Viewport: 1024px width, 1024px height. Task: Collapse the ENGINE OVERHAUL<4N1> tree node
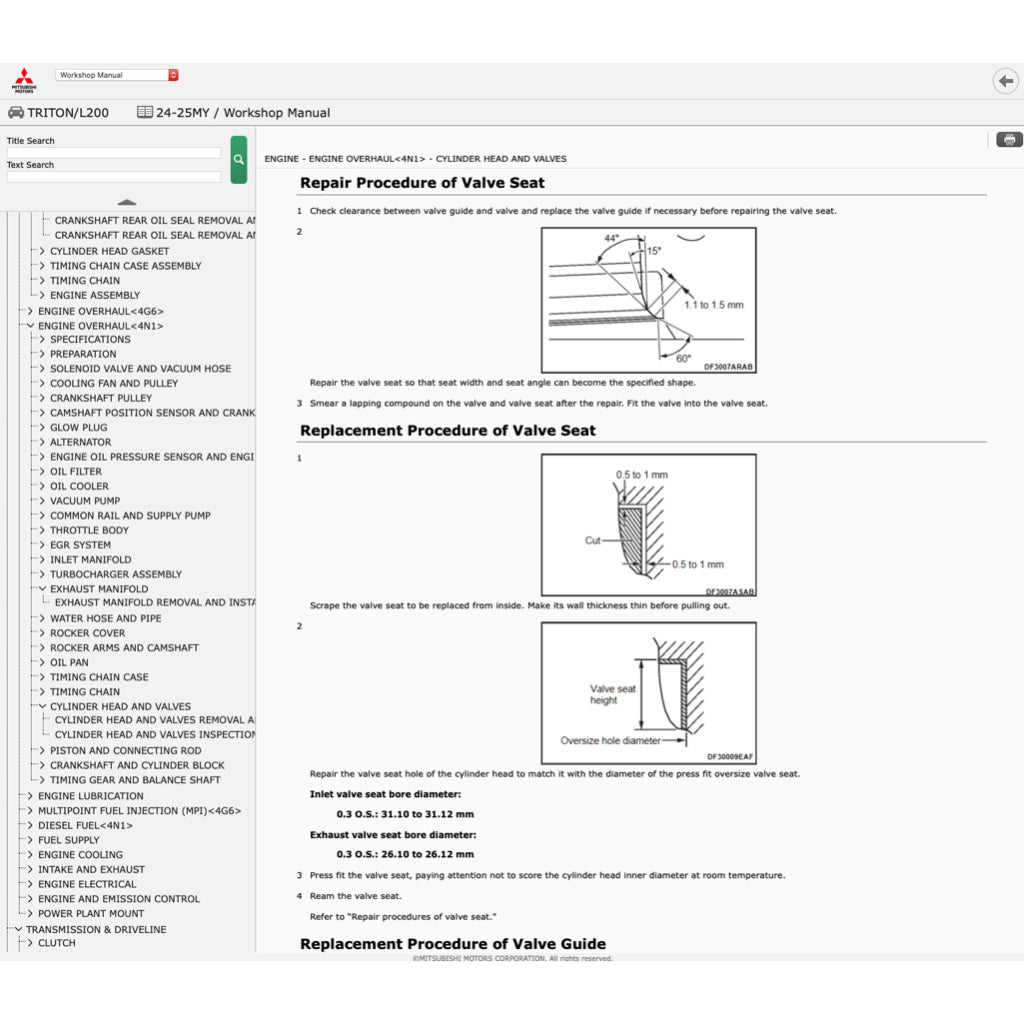[x=30, y=326]
